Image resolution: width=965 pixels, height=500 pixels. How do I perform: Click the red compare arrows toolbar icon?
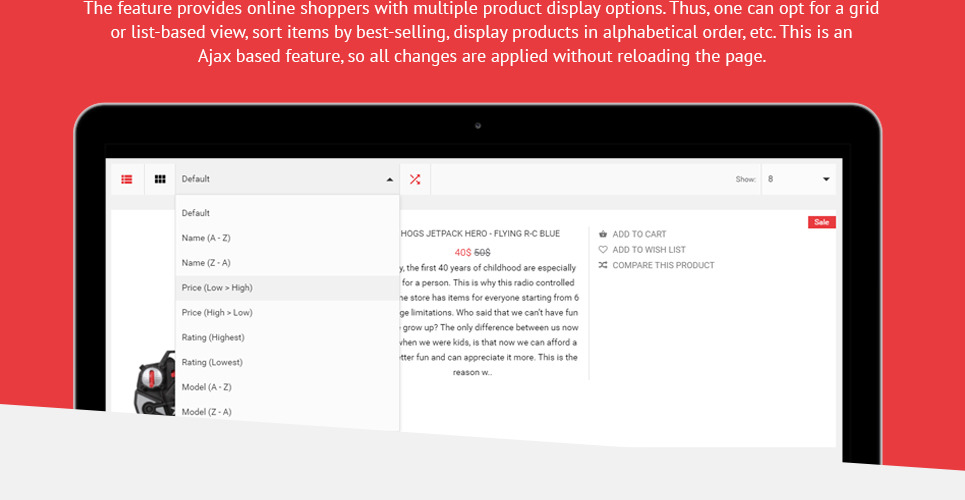click(415, 179)
